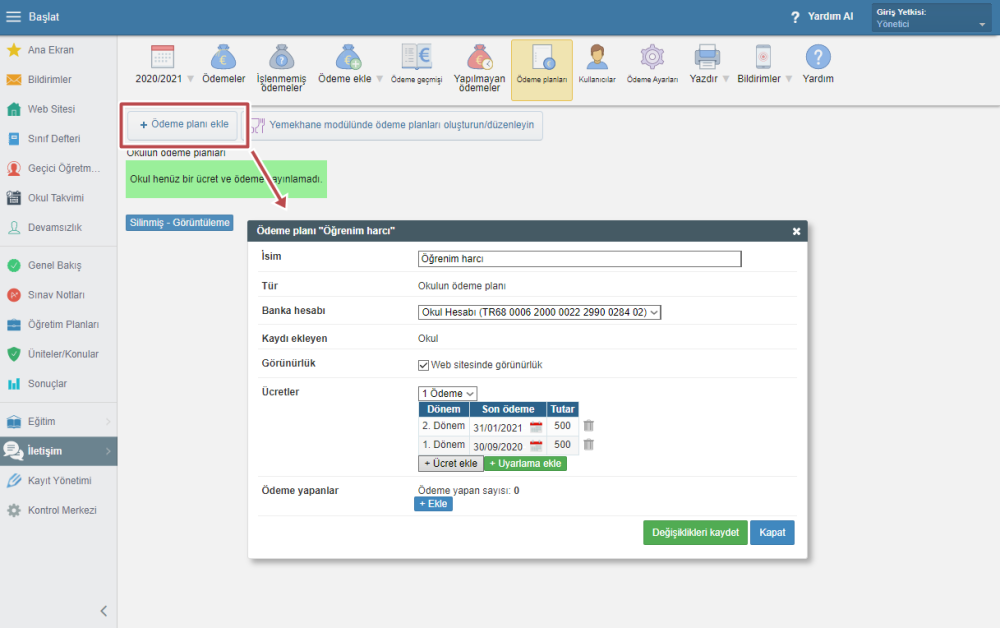
Task: Expand the Yazdır dropdown arrow
Action: click(x=726, y=79)
